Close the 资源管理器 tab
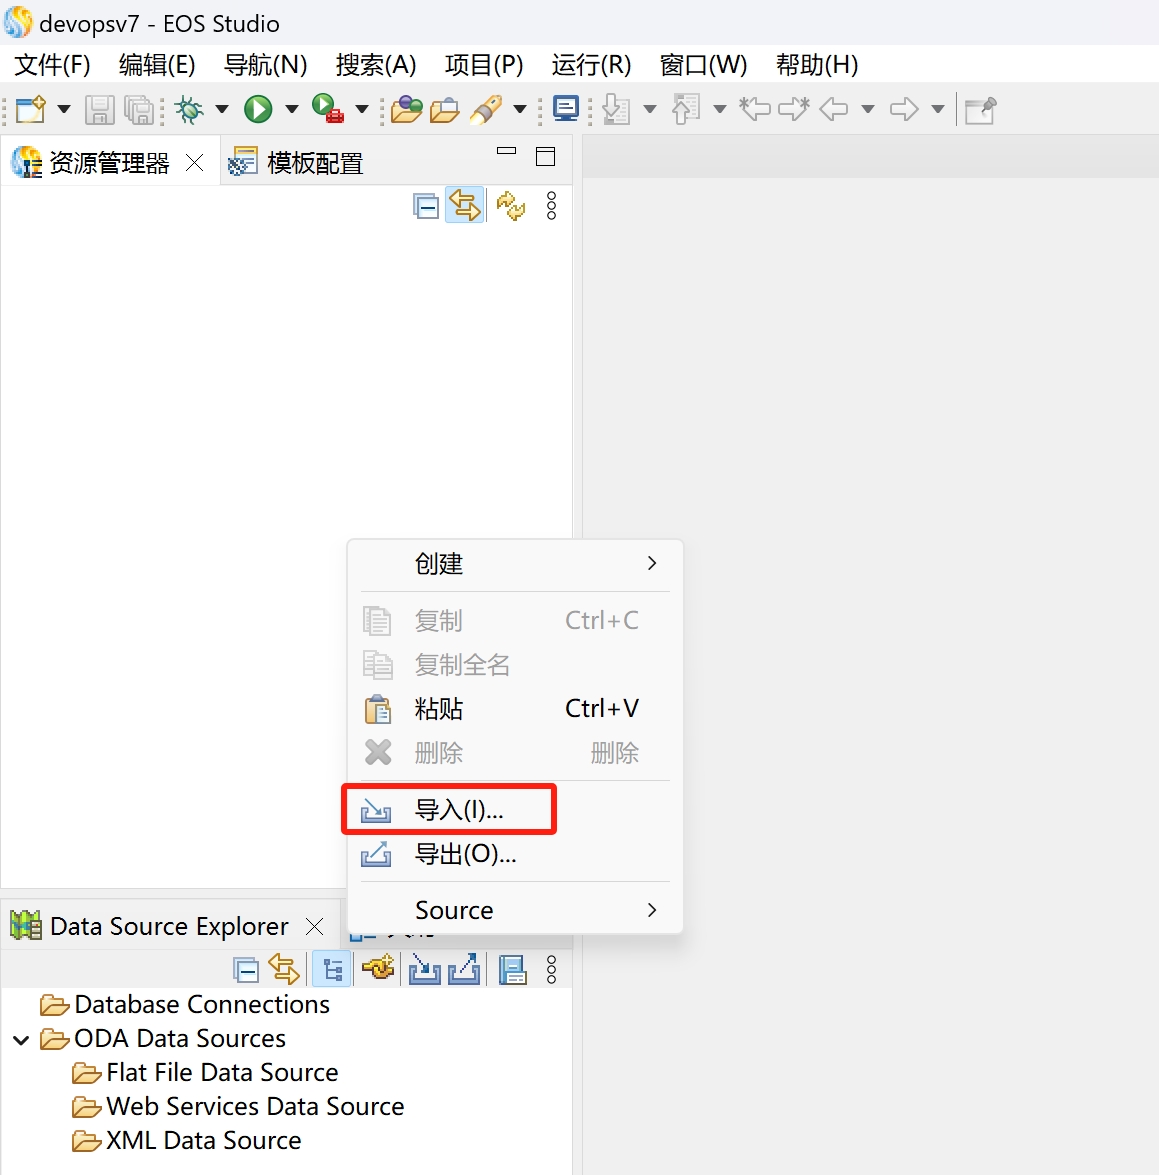Viewport: 1159px width, 1175px height. (x=195, y=163)
